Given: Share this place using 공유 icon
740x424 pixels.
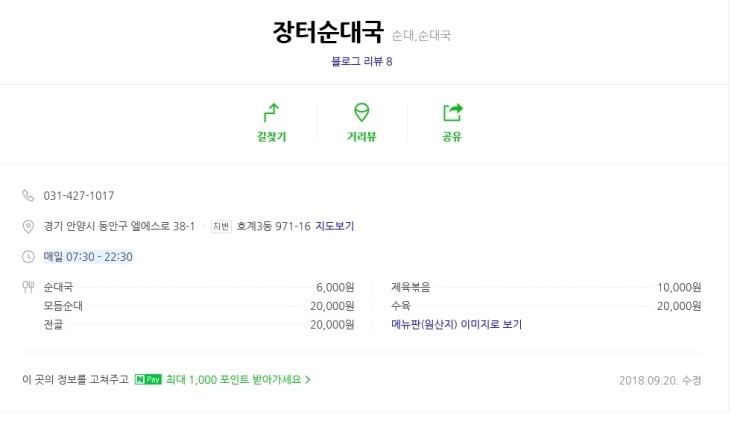Looking at the screenshot, I should (452, 113).
